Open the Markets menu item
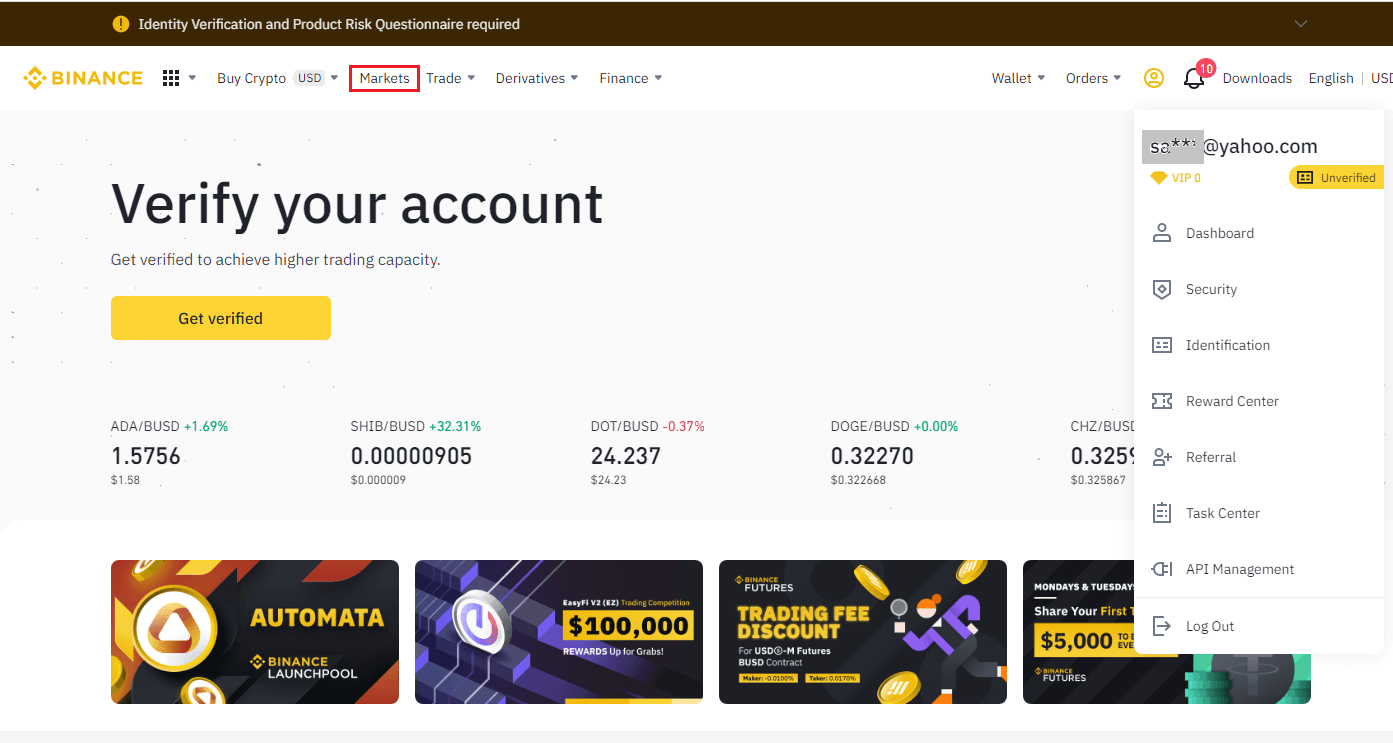Image resolution: width=1393 pixels, height=743 pixels. point(384,78)
